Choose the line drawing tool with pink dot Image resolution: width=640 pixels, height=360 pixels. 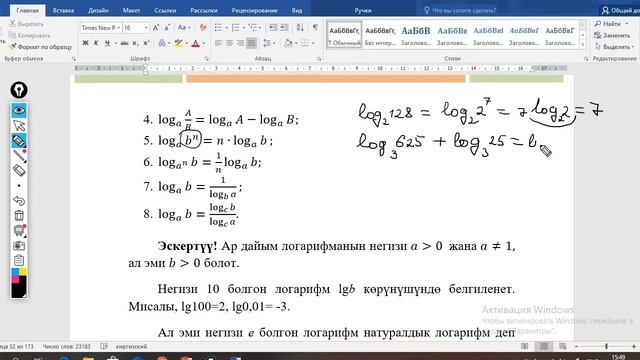tap(19, 156)
